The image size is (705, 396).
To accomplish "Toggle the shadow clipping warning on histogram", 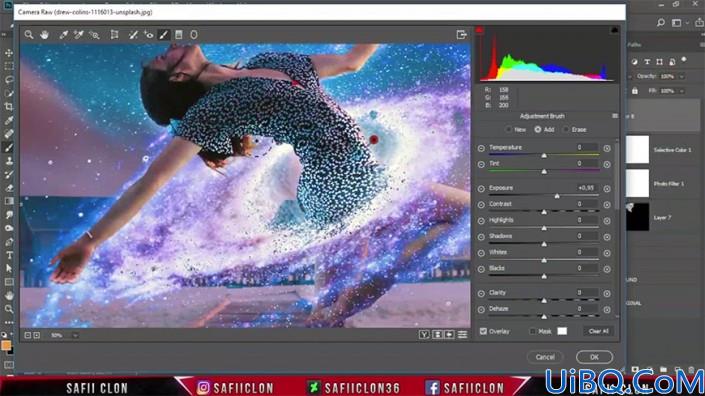I will [x=479, y=30].
